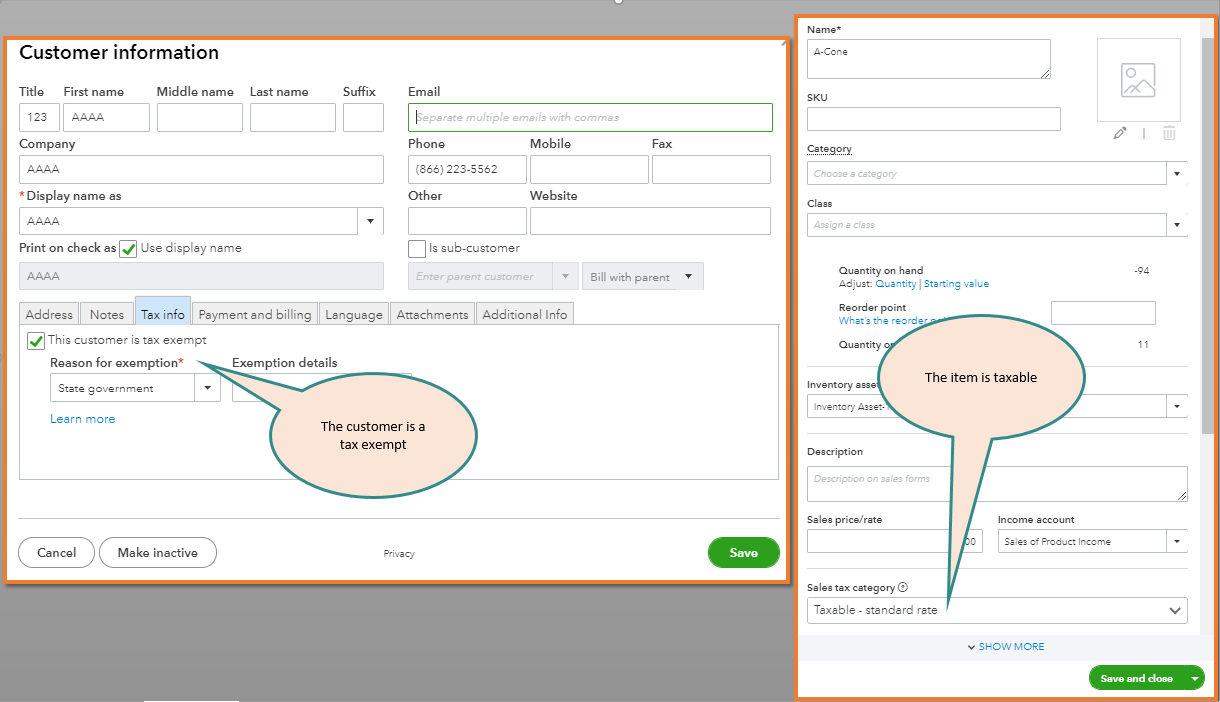Viewport: 1220px width, 702px height.
Task: Open the Sales tax category help icon
Action: (902, 587)
